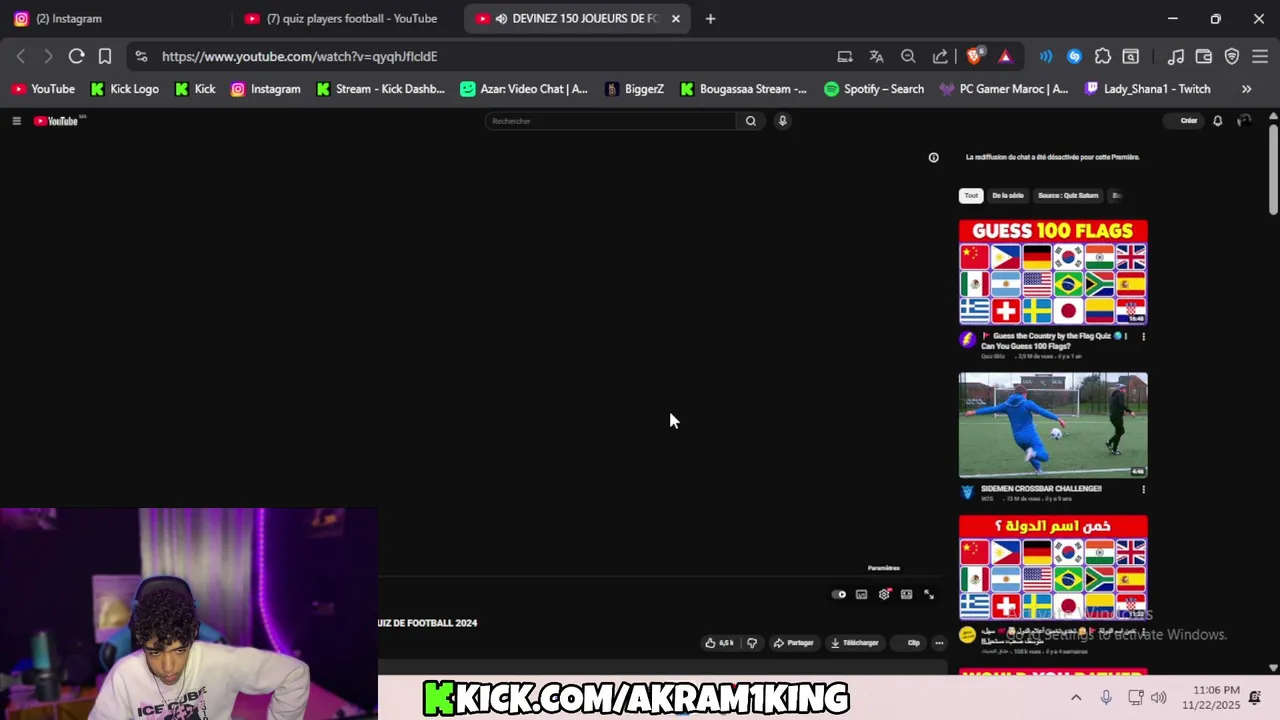Open Guess the Country by the Flag title
1280x720 pixels.
tap(1054, 341)
